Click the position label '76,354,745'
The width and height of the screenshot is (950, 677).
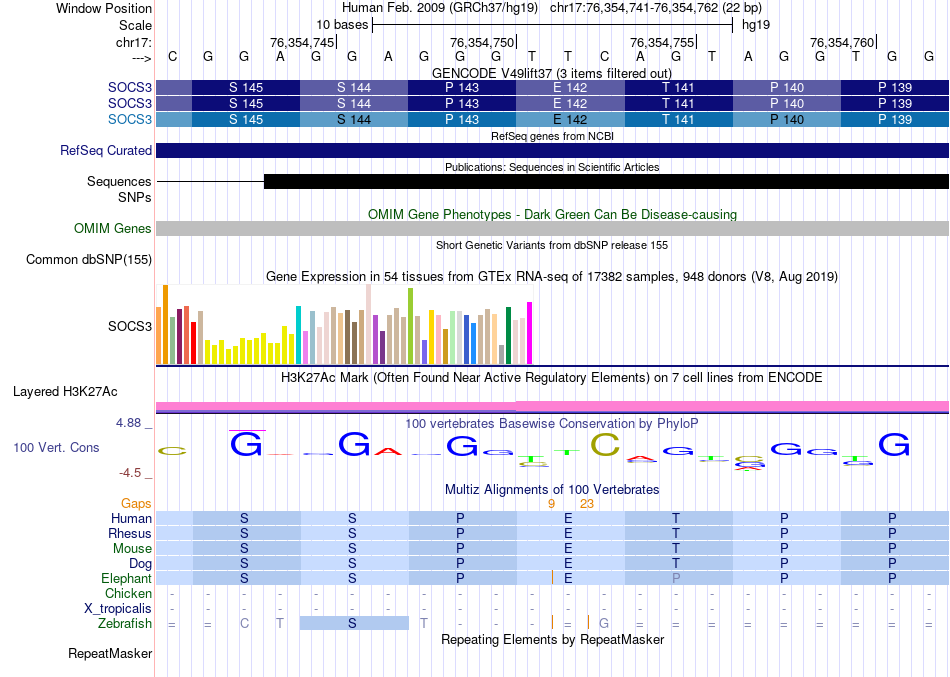(302, 42)
